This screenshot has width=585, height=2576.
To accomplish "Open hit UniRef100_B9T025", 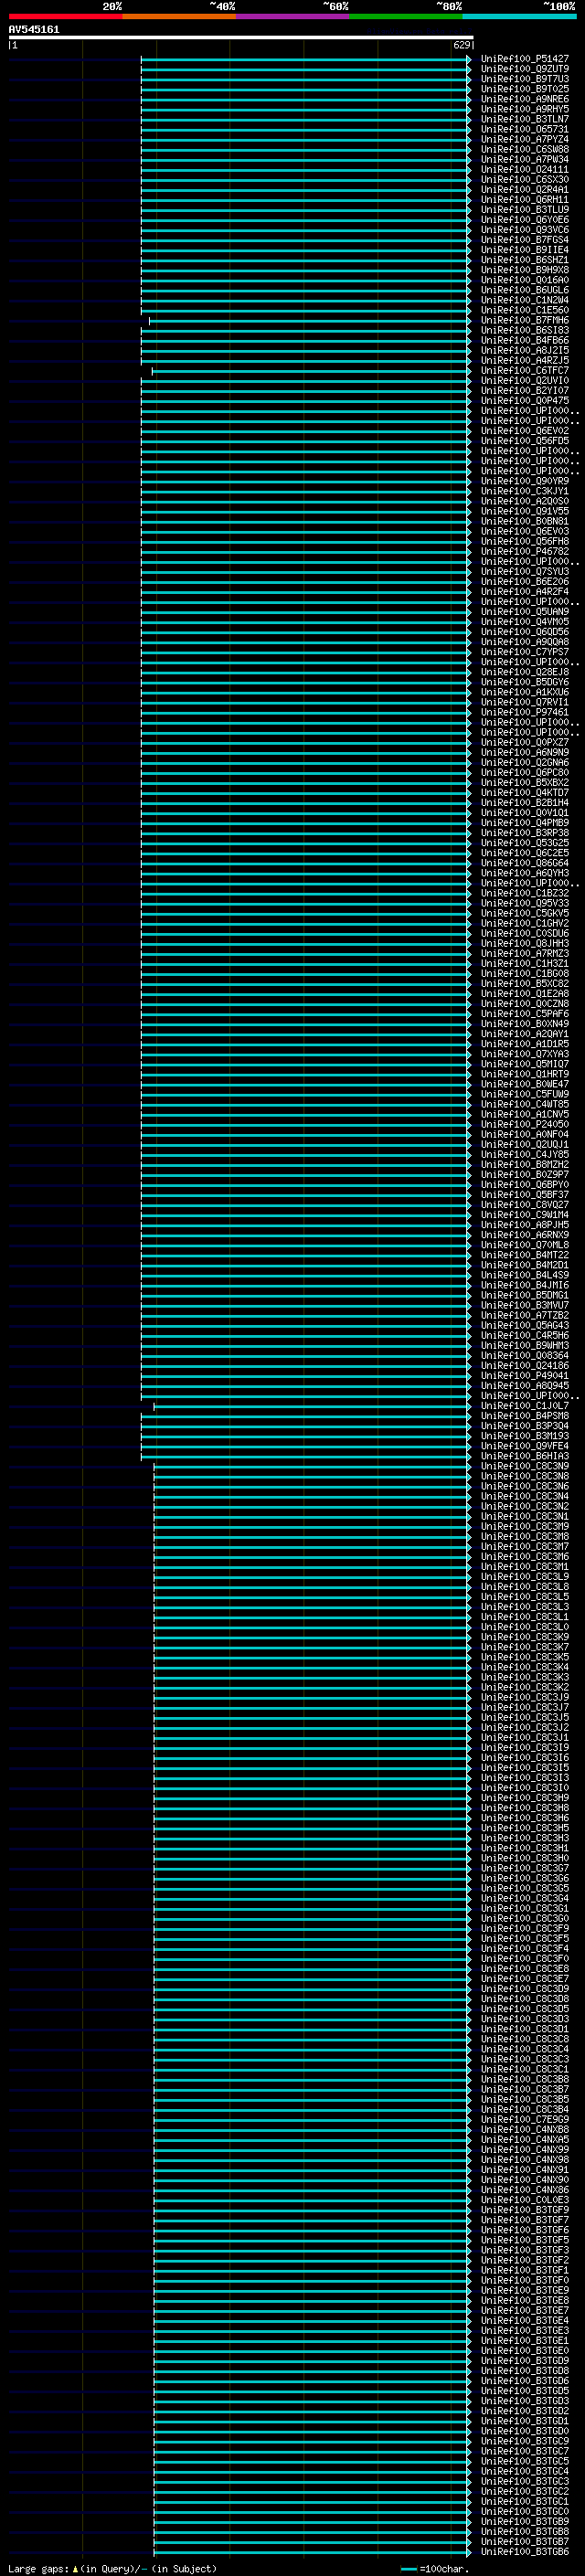I will click(x=525, y=89).
